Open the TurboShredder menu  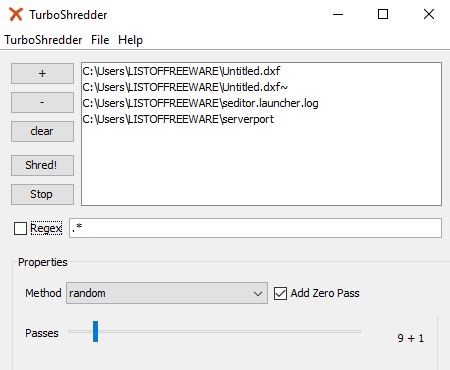coord(43,40)
